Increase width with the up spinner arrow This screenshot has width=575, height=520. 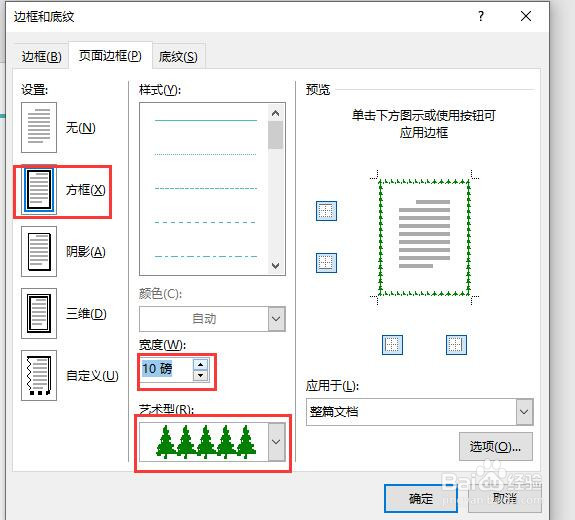(x=200, y=365)
